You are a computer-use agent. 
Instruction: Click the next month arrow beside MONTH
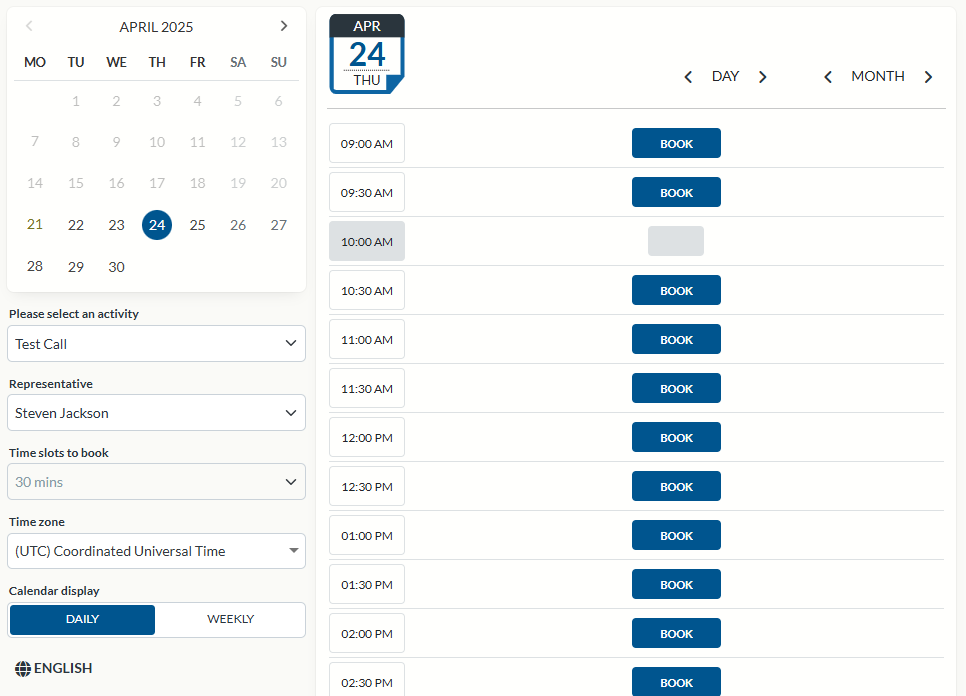pyautogui.click(x=928, y=77)
